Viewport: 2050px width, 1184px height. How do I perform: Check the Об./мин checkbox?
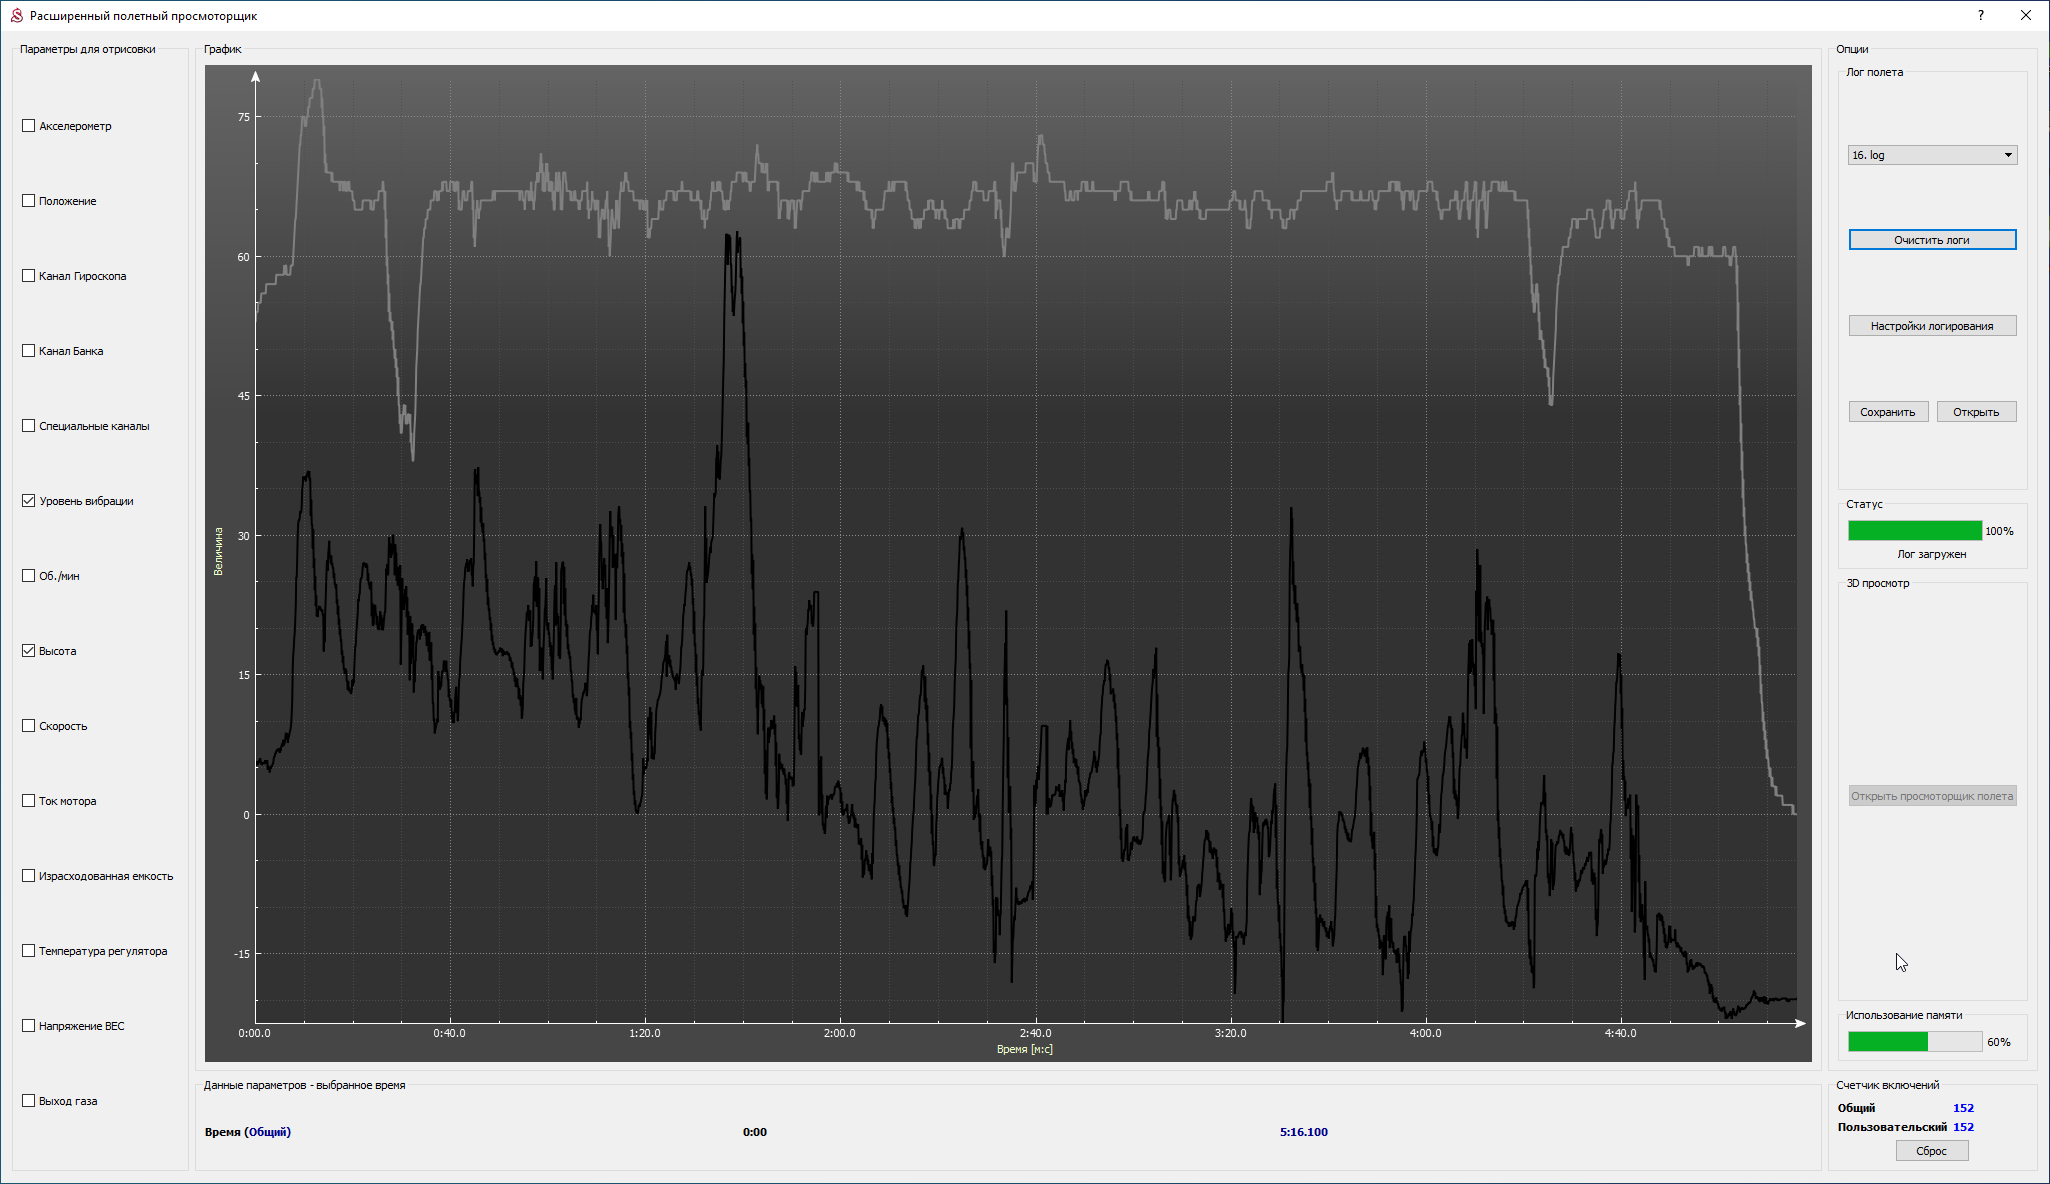tap(29, 576)
